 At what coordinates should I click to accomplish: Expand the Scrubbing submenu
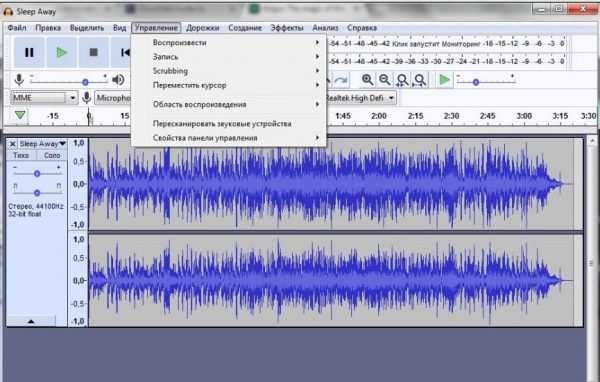(229, 71)
